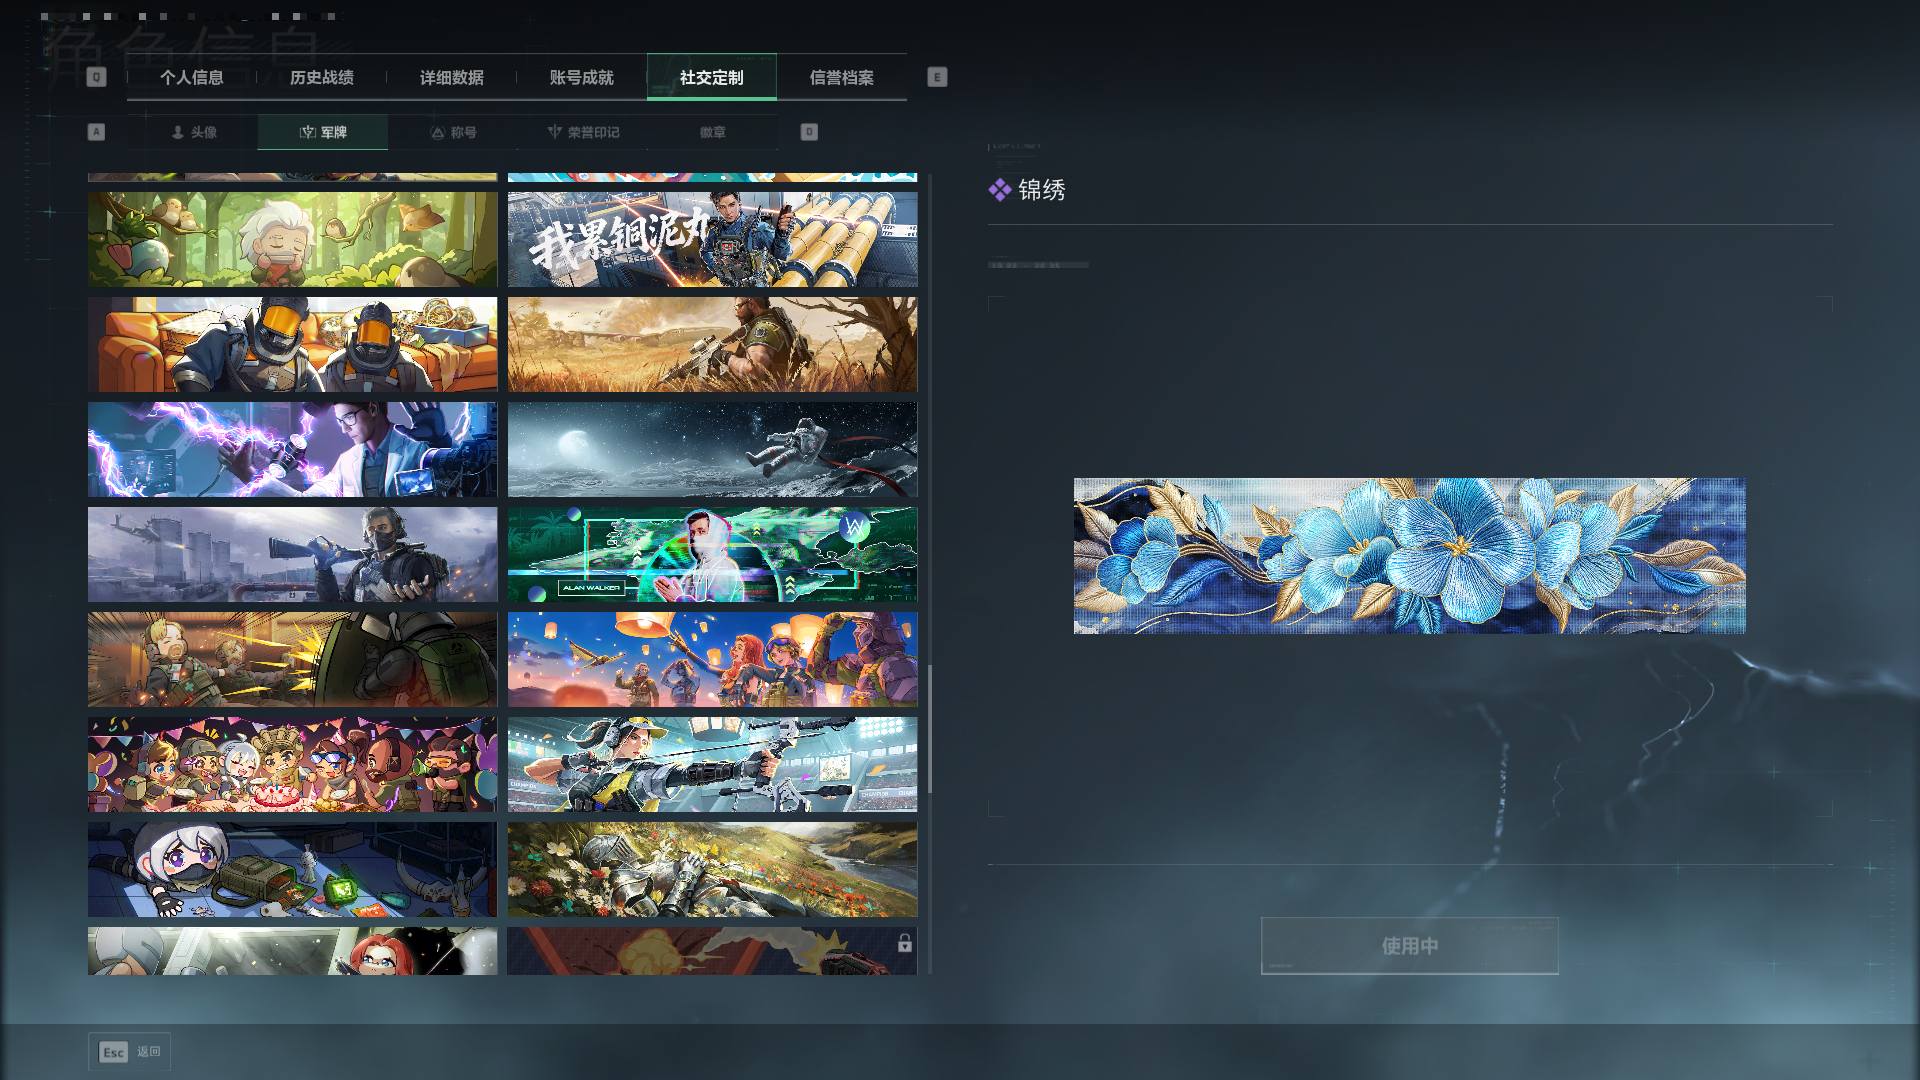Viewport: 1920px width, 1080px height.
Task: Click the Esc 返回 back button
Action: pyautogui.click(x=129, y=1052)
